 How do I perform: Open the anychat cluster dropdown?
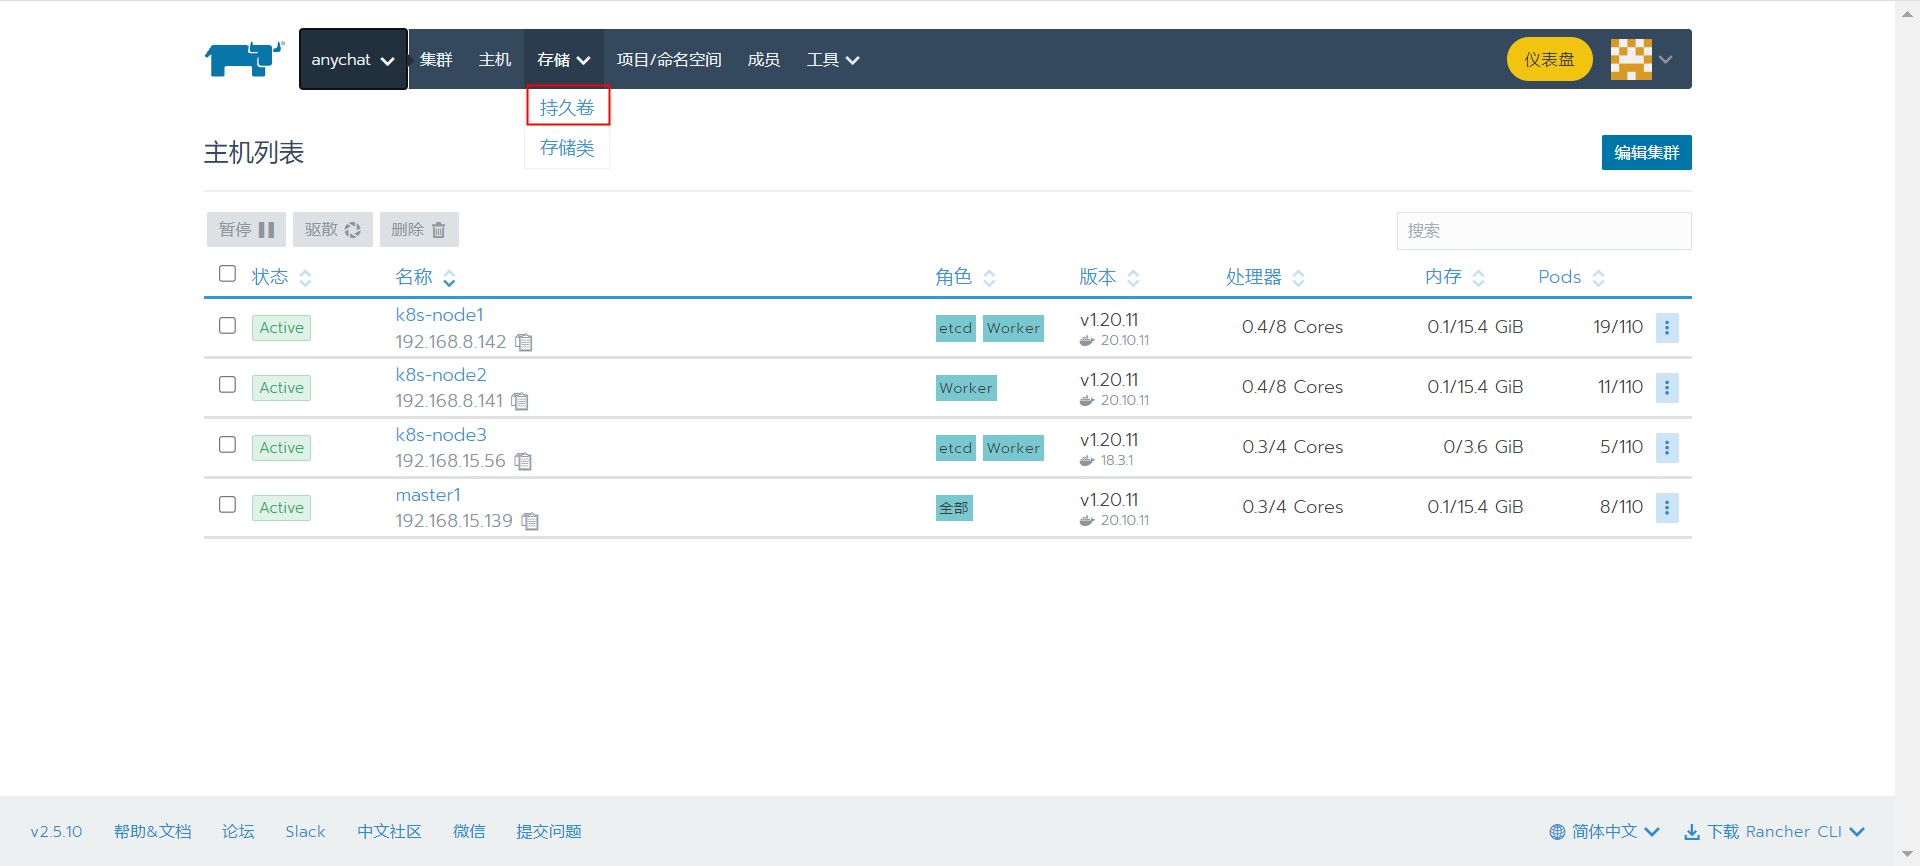tap(353, 59)
